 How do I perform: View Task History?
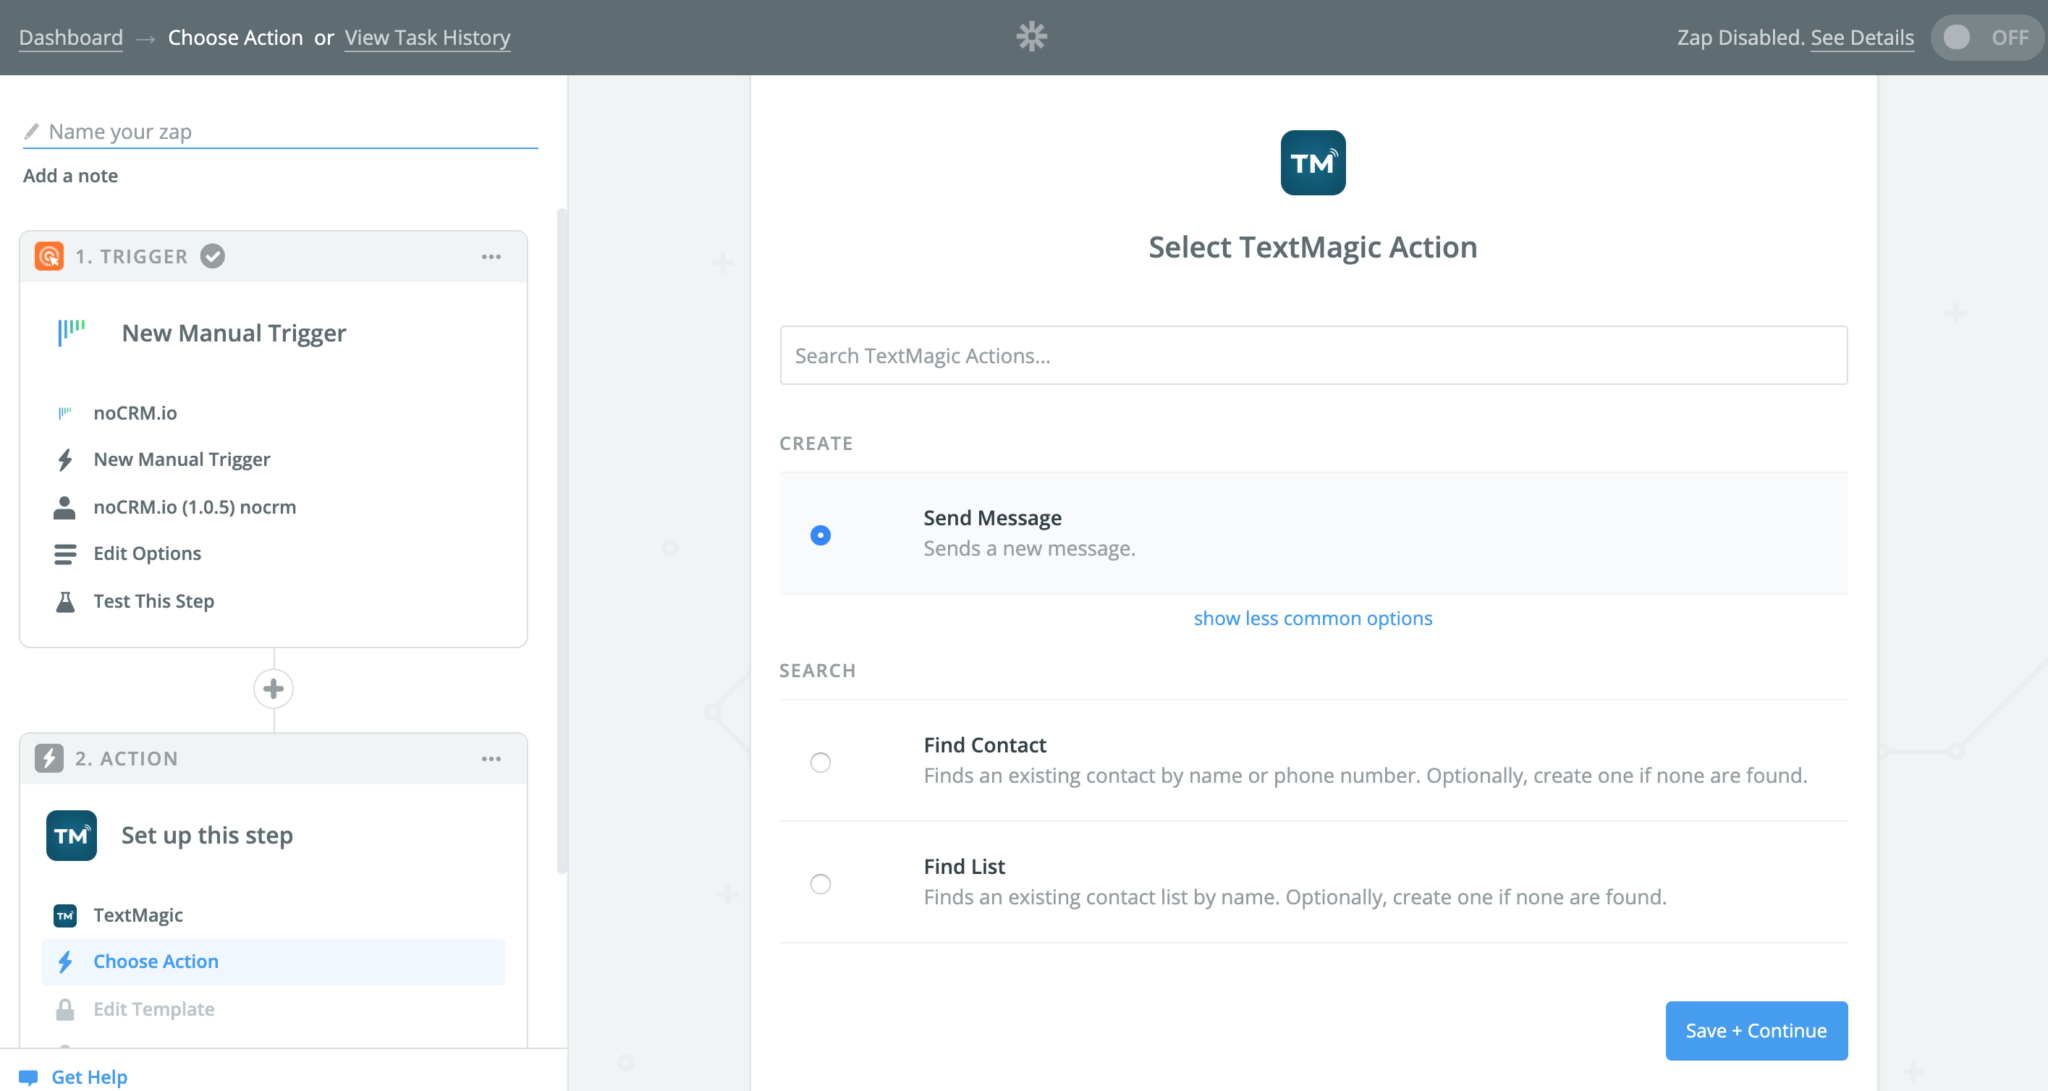(x=427, y=37)
